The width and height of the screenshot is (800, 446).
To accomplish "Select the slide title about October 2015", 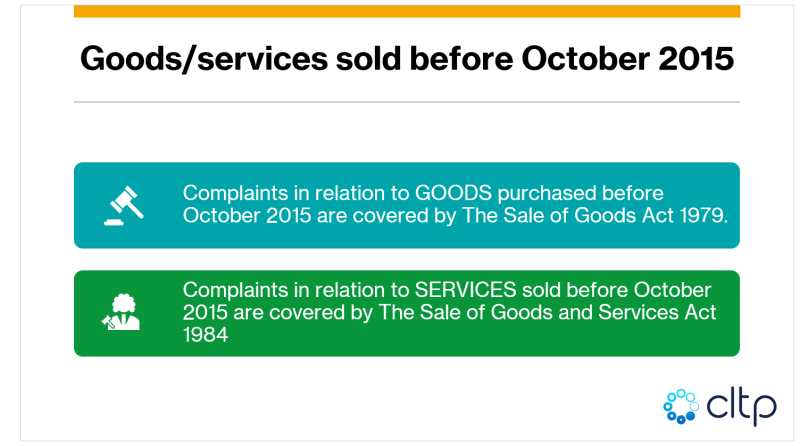I will point(407,58).
